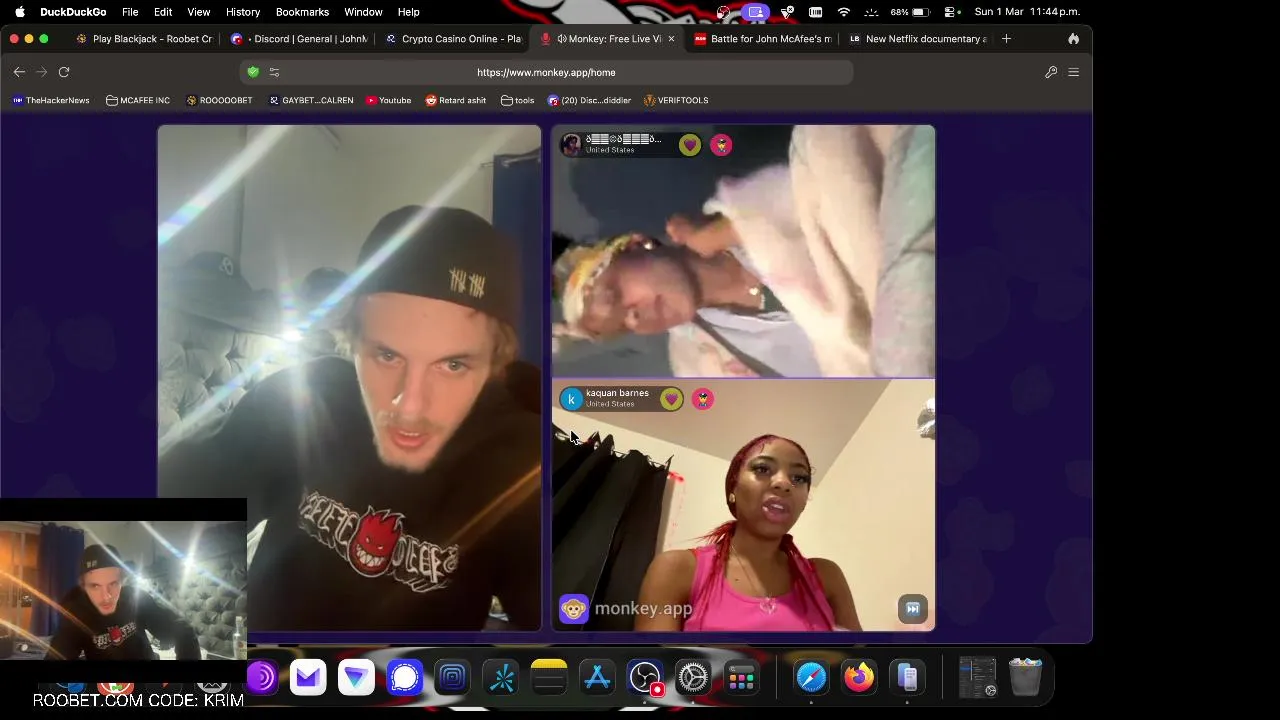Send heart to kaquan barnes
Image resolution: width=1280 pixels, height=720 pixels.
pos(671,399)
